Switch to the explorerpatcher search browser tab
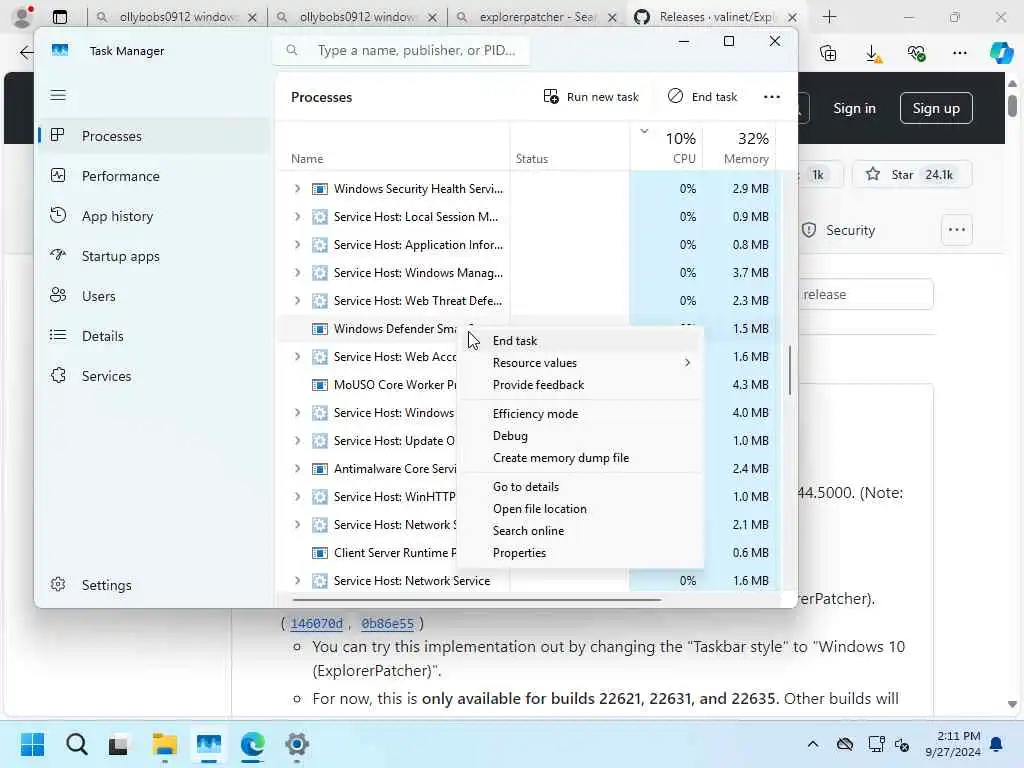This screenshot has height=768, width=1024. click(x=536, y=17)
